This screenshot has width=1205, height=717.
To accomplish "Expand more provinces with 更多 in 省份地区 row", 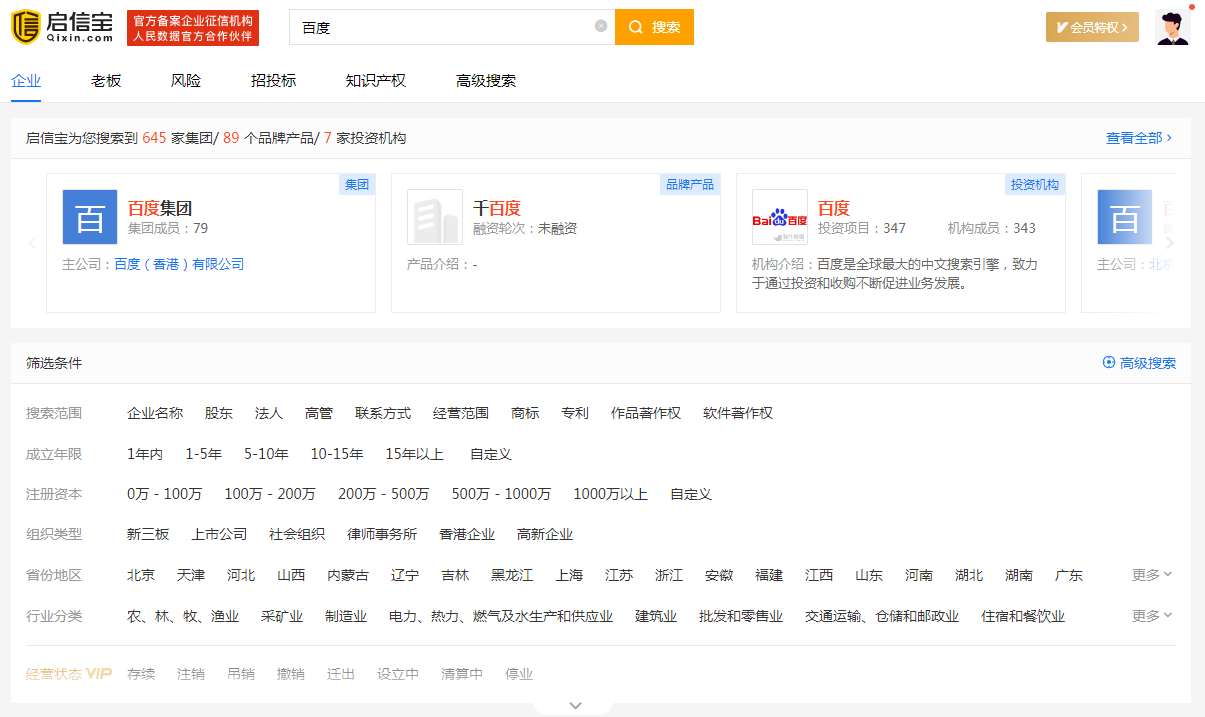I will 1152,575.
